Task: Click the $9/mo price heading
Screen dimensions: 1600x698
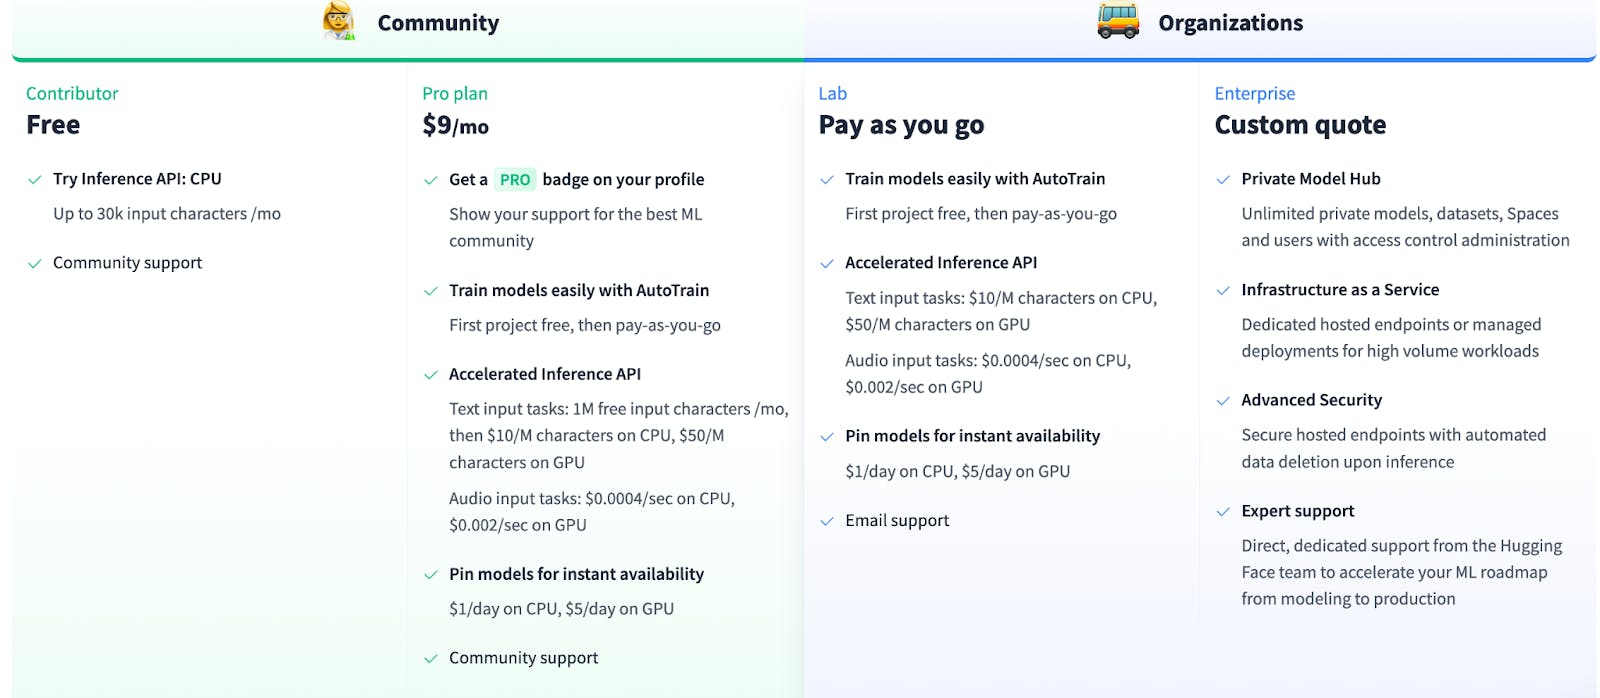Action: click(x=455, y=126)
